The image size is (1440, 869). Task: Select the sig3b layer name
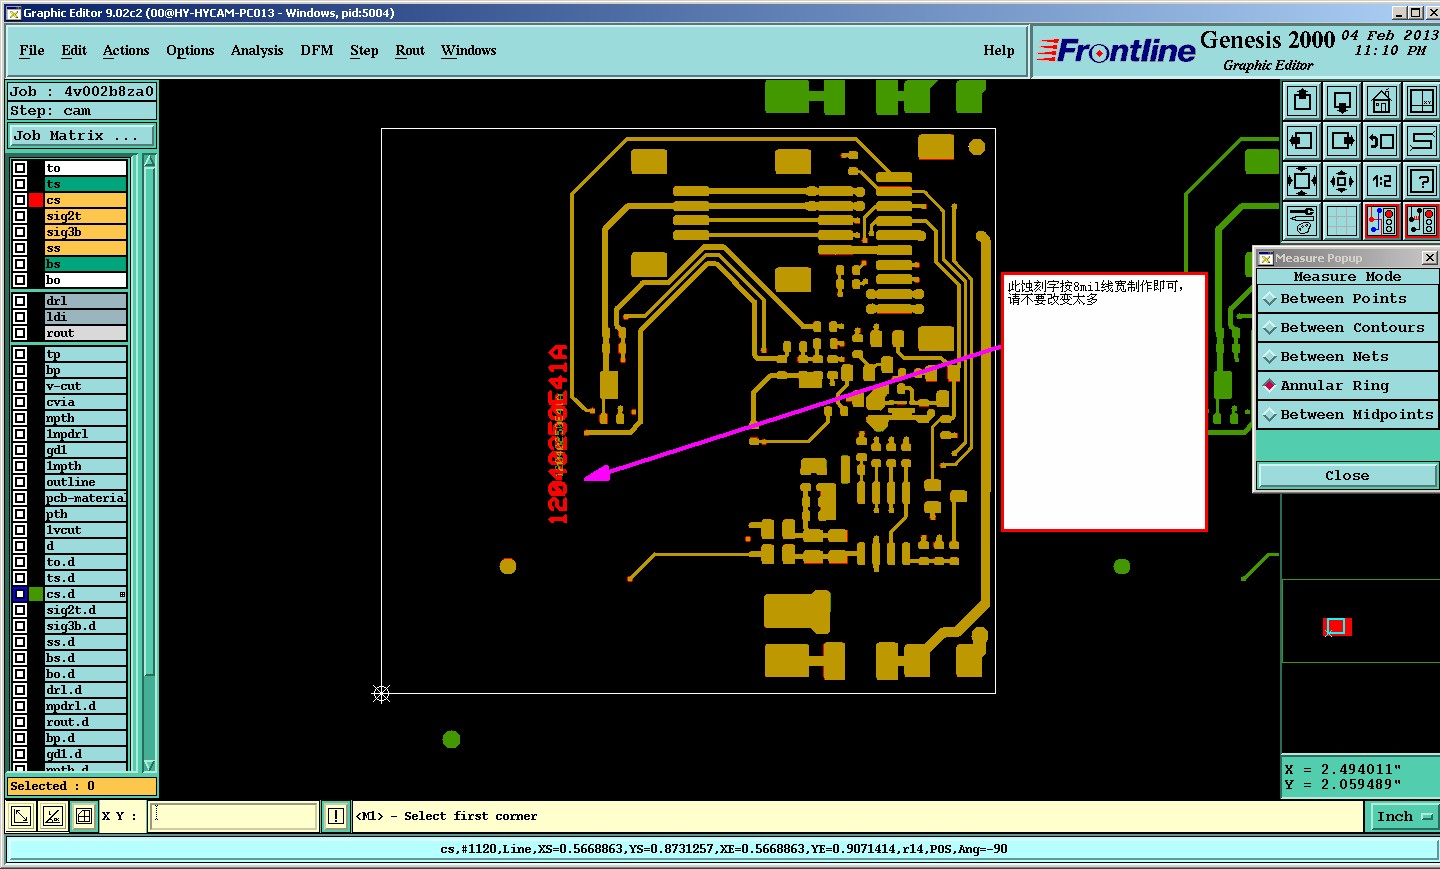[85, 232]
